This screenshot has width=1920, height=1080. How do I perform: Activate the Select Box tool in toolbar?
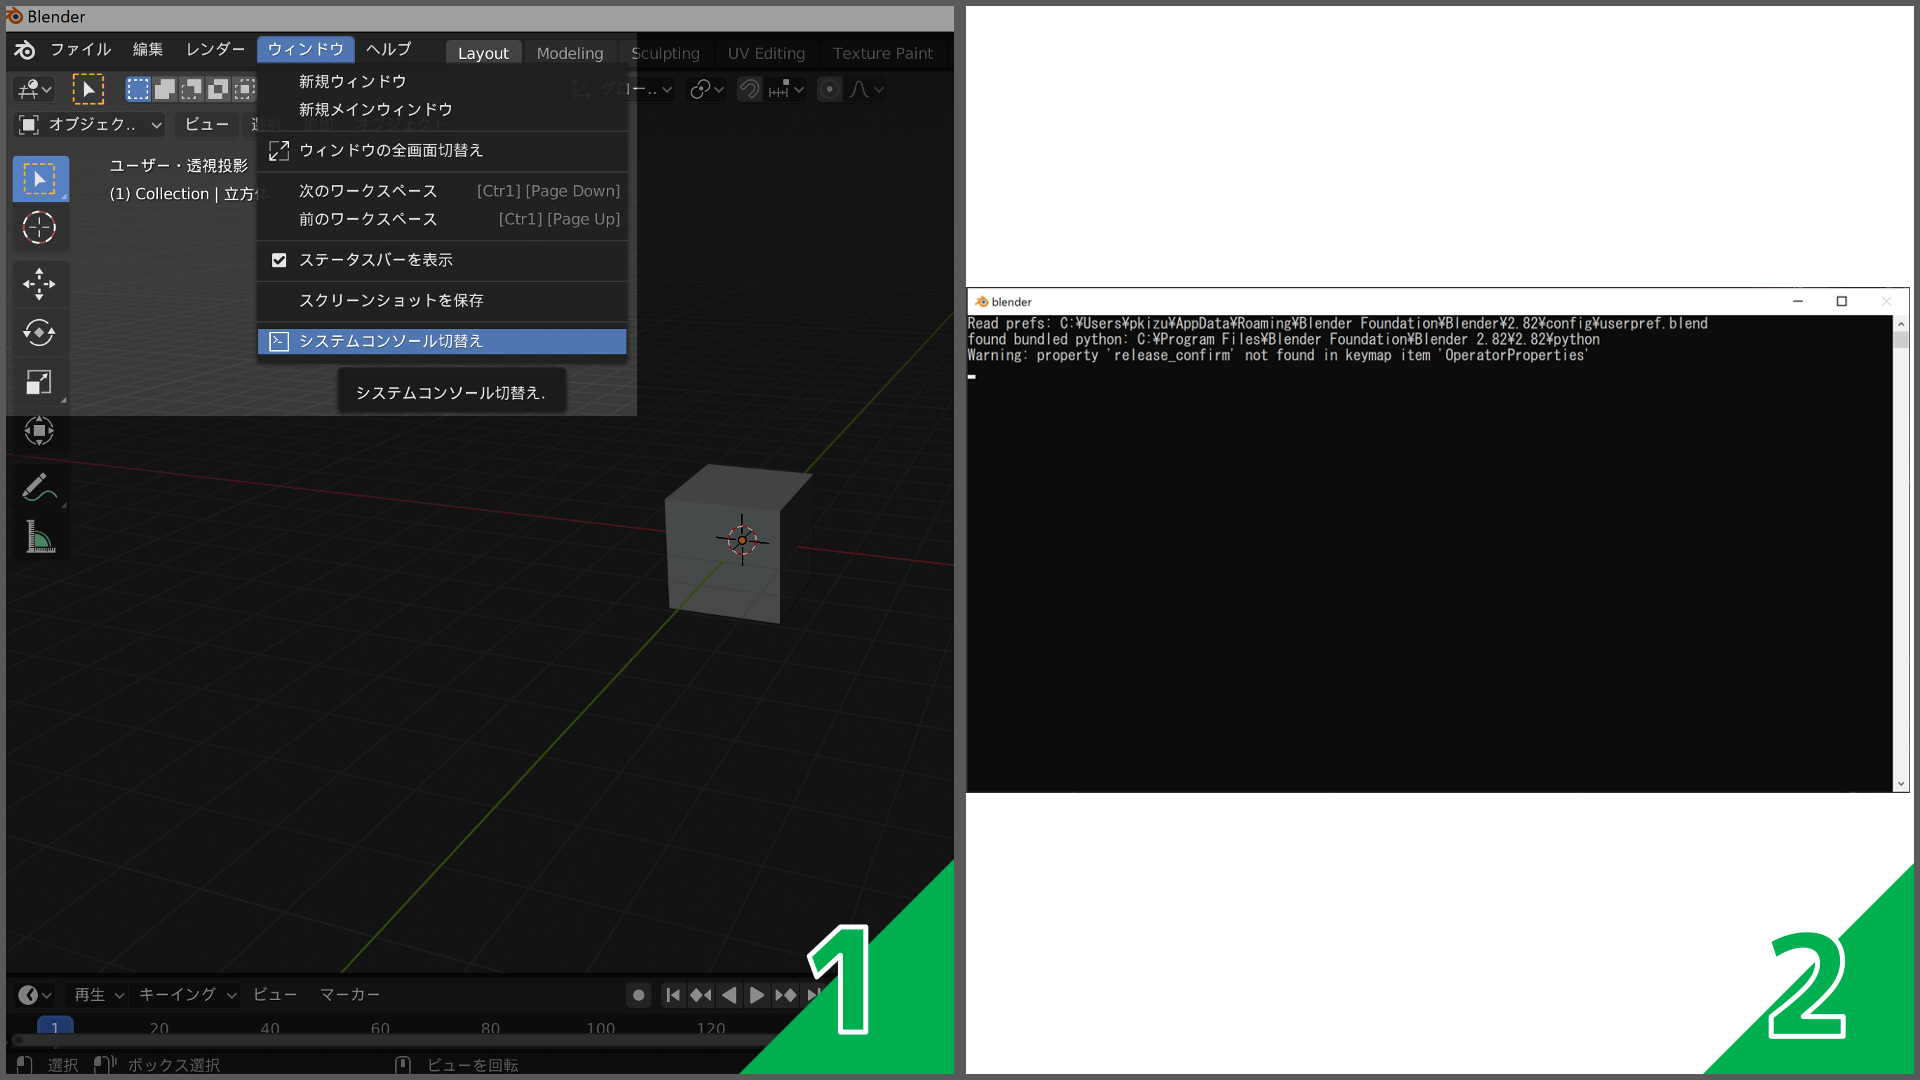coord(40,179)
